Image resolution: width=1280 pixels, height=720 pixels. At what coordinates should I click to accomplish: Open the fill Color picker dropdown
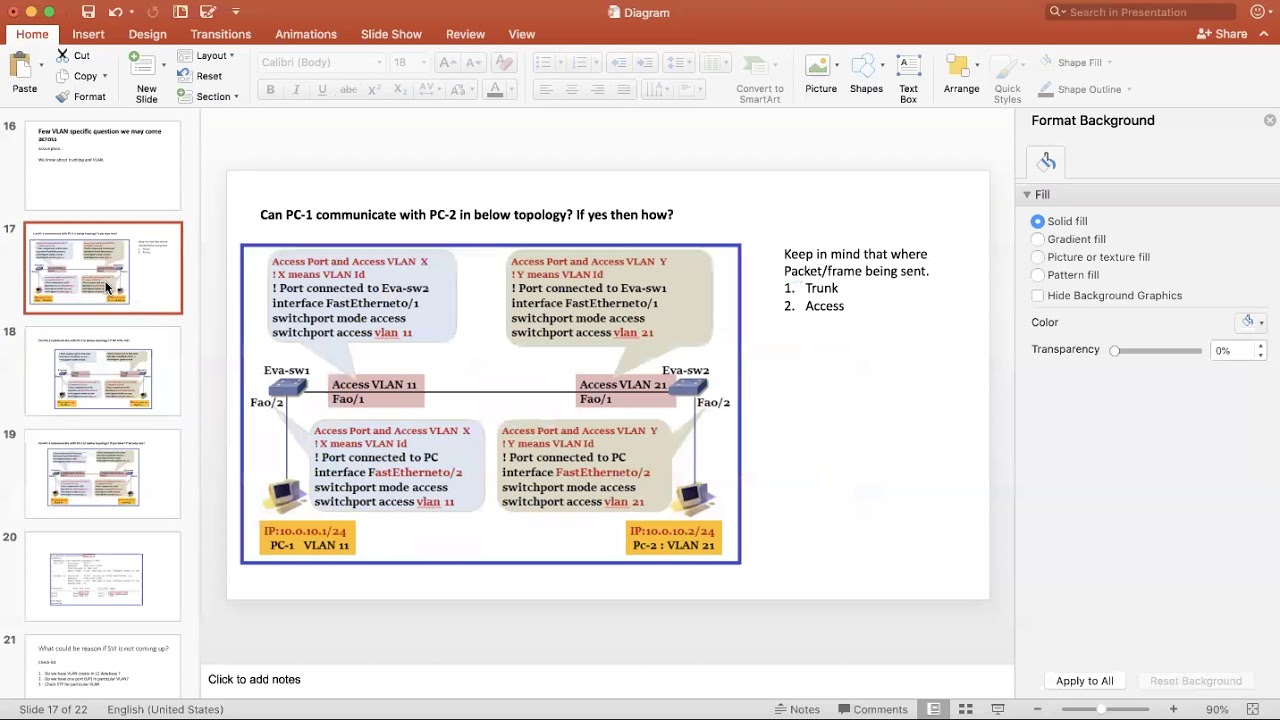(x=1252, y=322)
